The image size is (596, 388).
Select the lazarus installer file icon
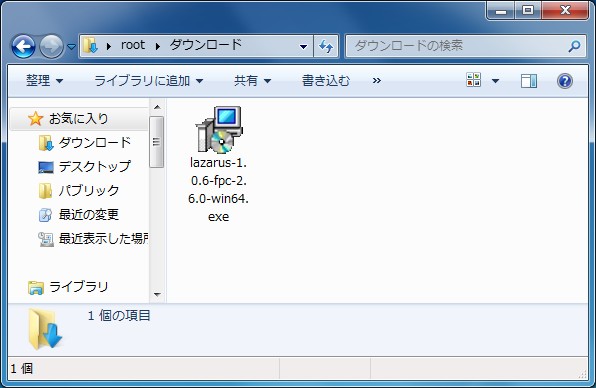(219, 130)
